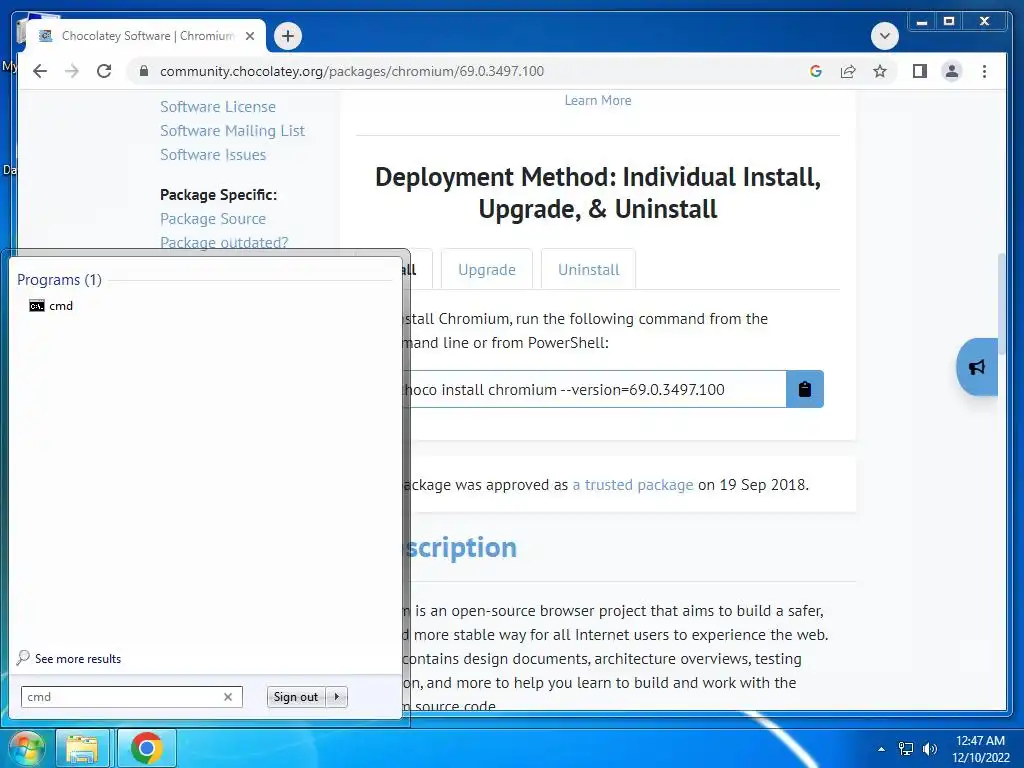Open File Explorer from taskbar
The height and width of the screenshot is (768, 1024).
(82, 748)
